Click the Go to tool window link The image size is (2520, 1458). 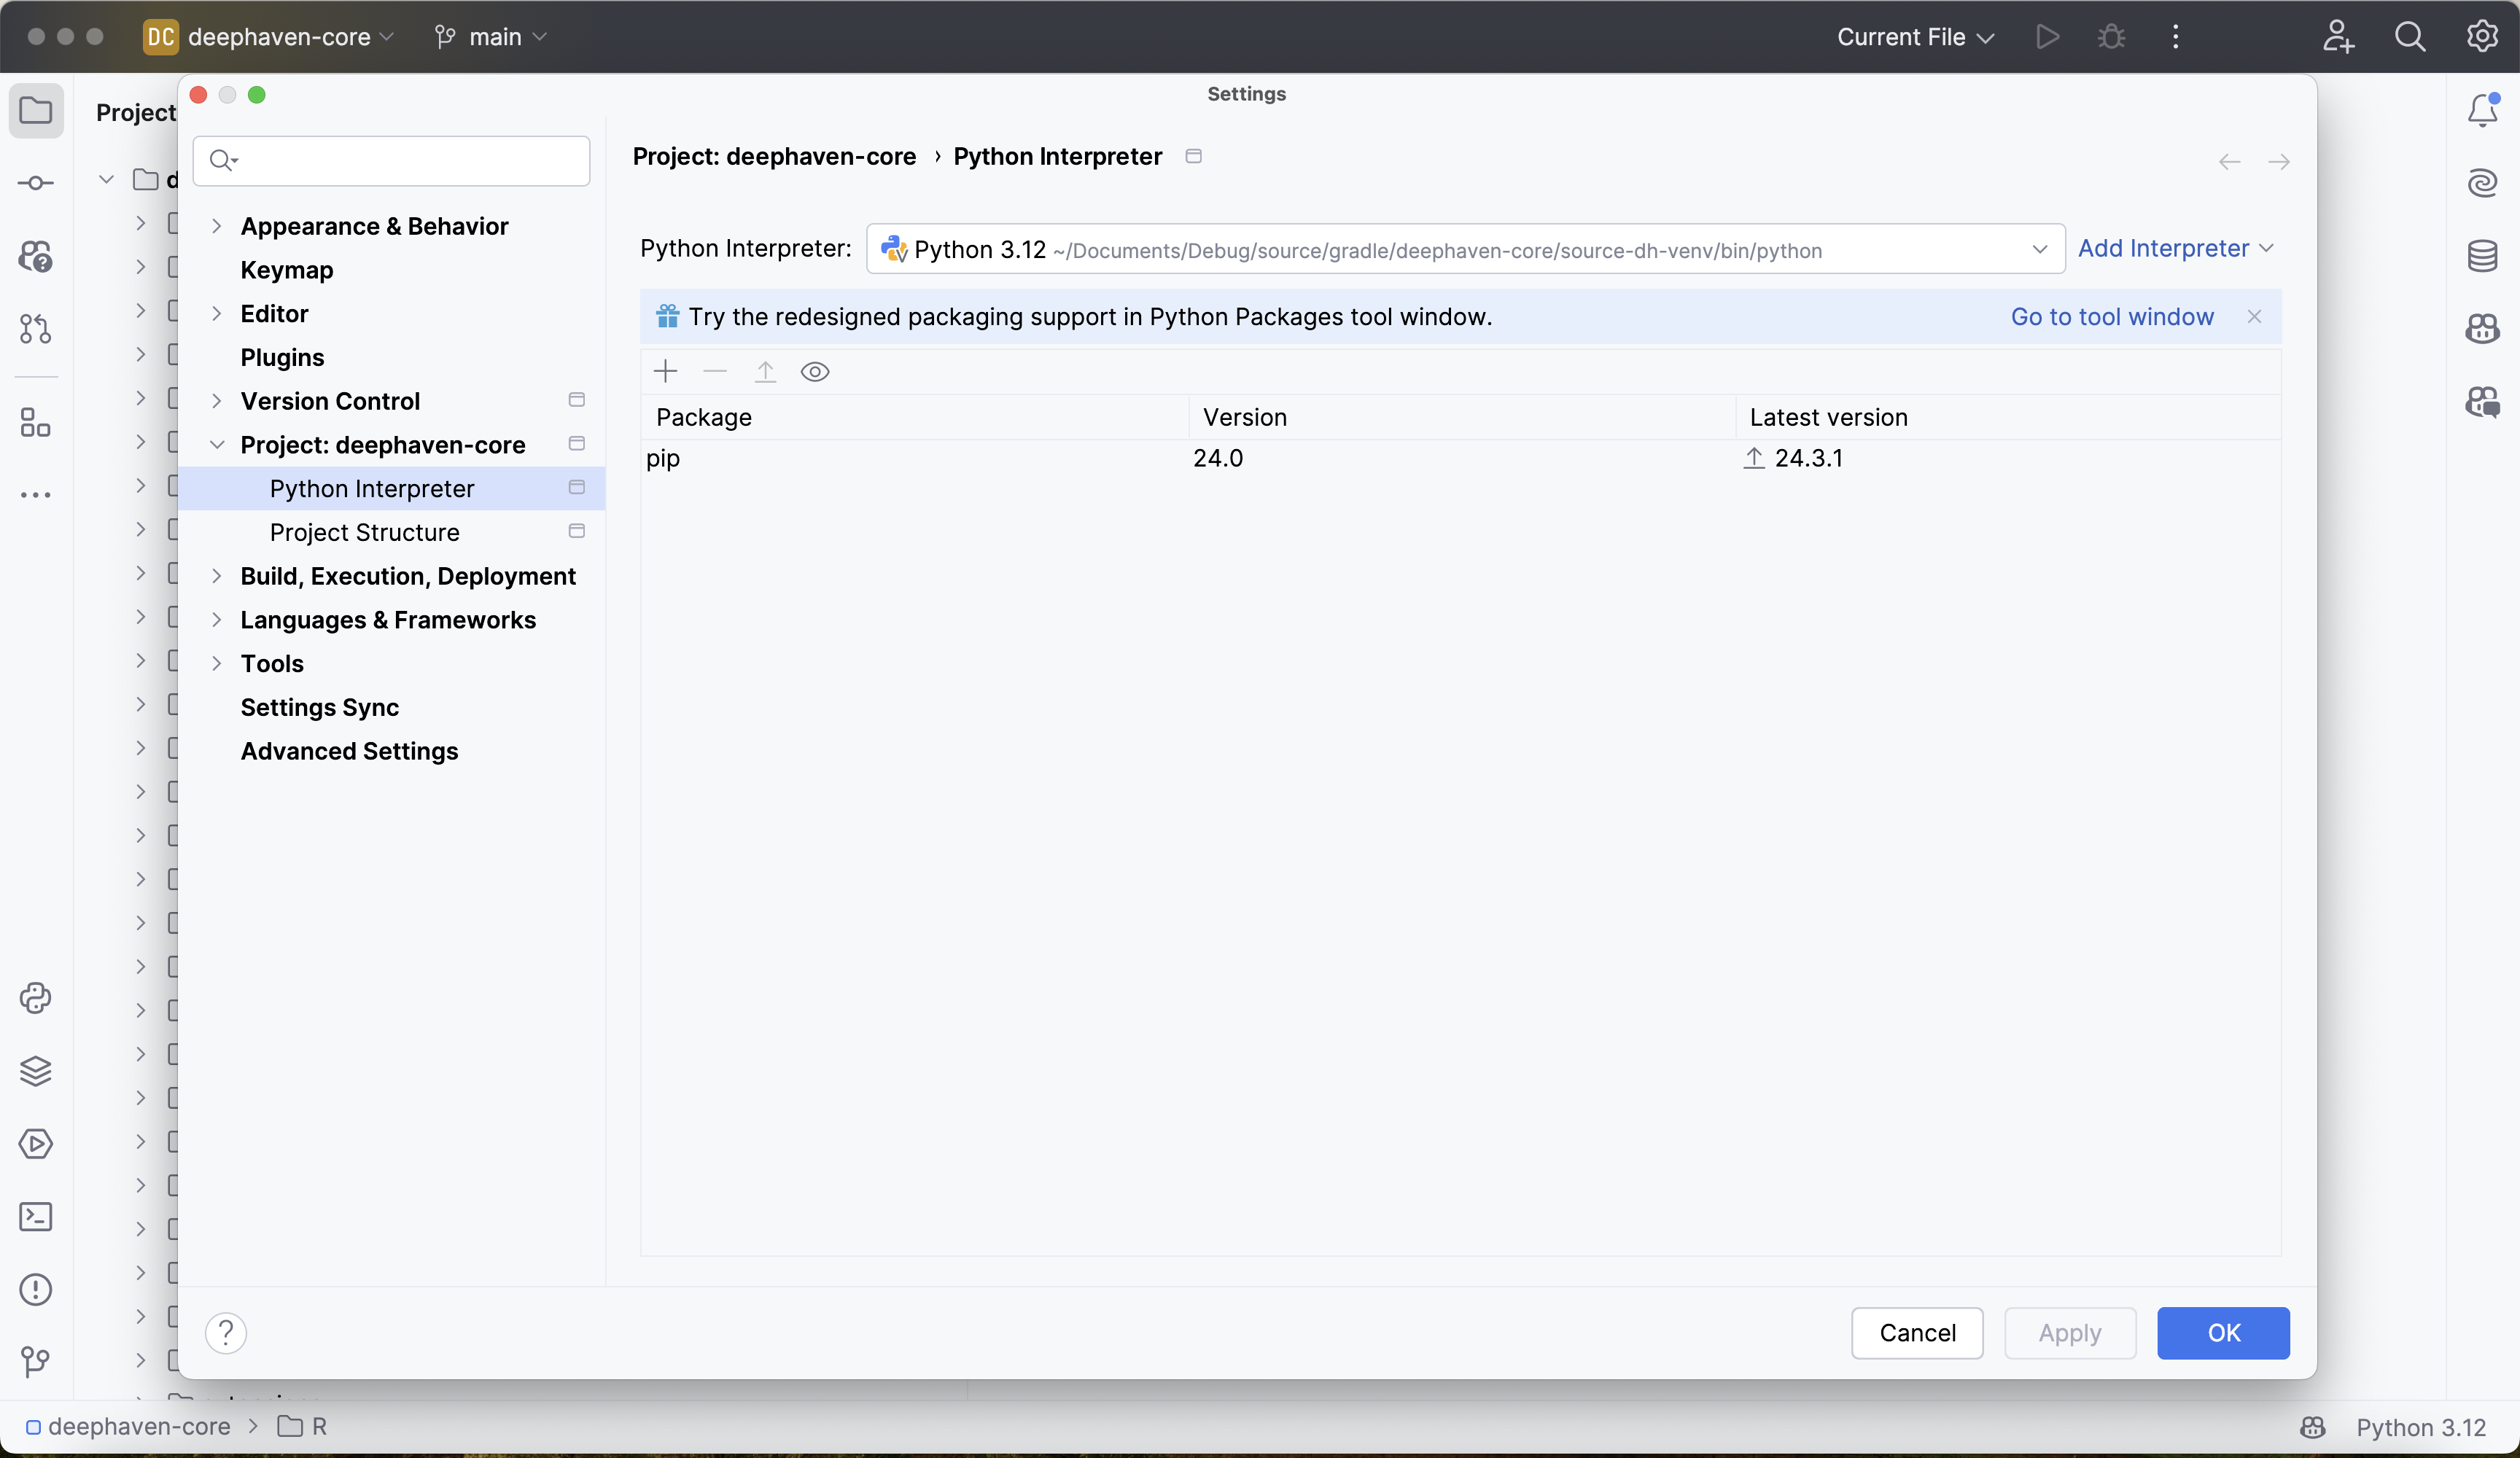(2112, 317)
